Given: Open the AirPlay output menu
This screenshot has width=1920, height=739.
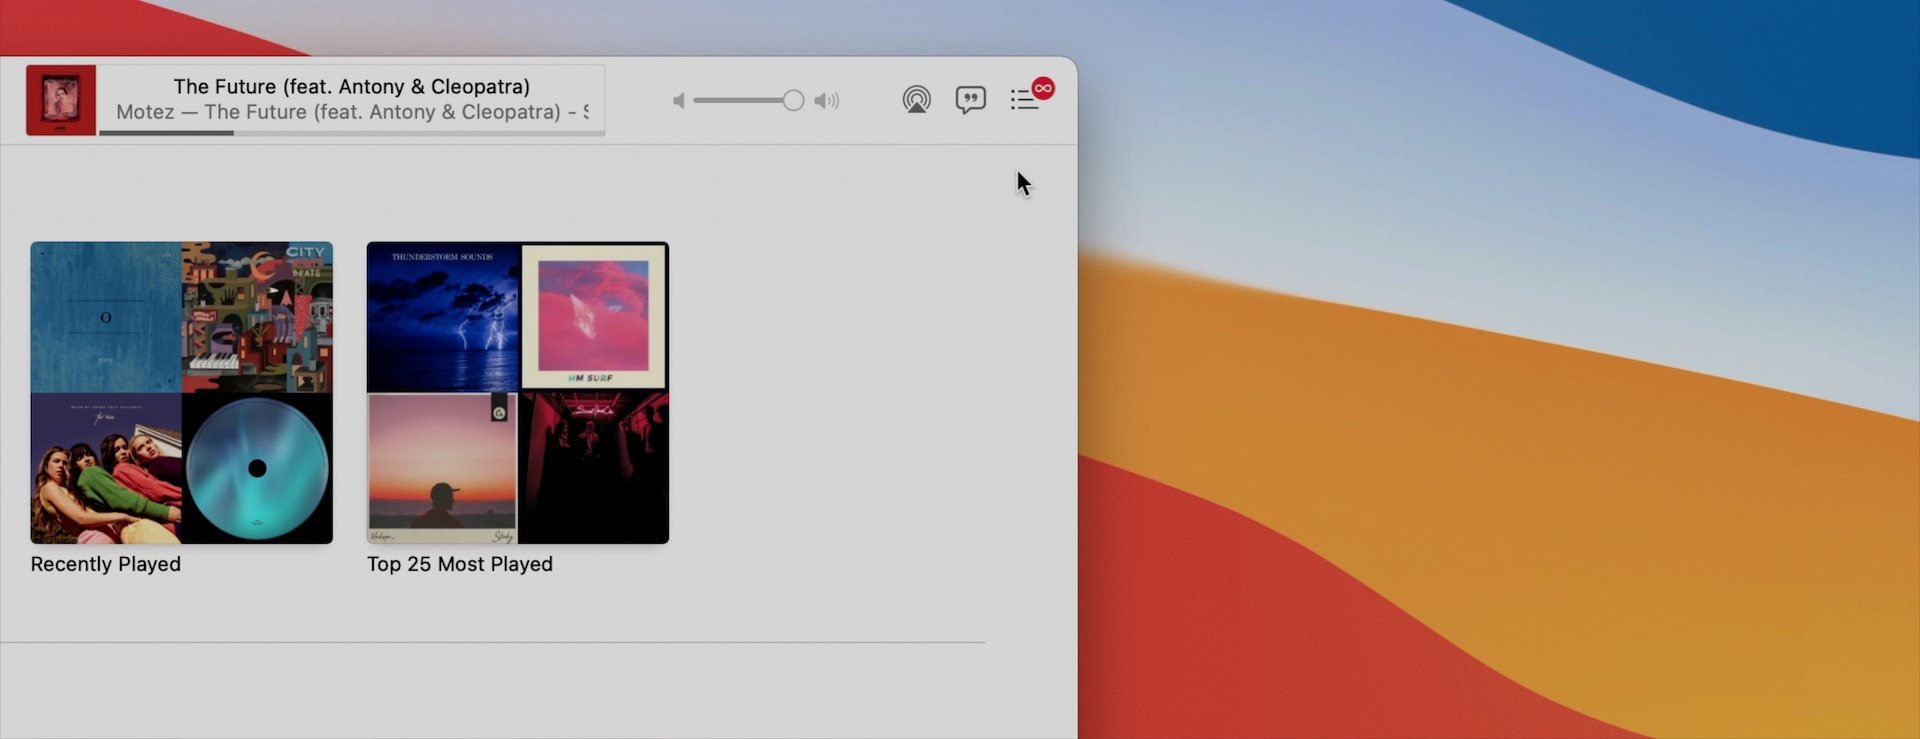Looking at the screenshot, I should (x=916, y=100).
